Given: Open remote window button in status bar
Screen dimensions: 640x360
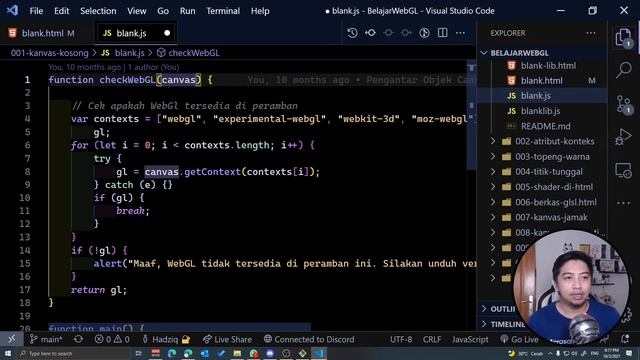Looking at the screenshot, I should coord(11,339).
